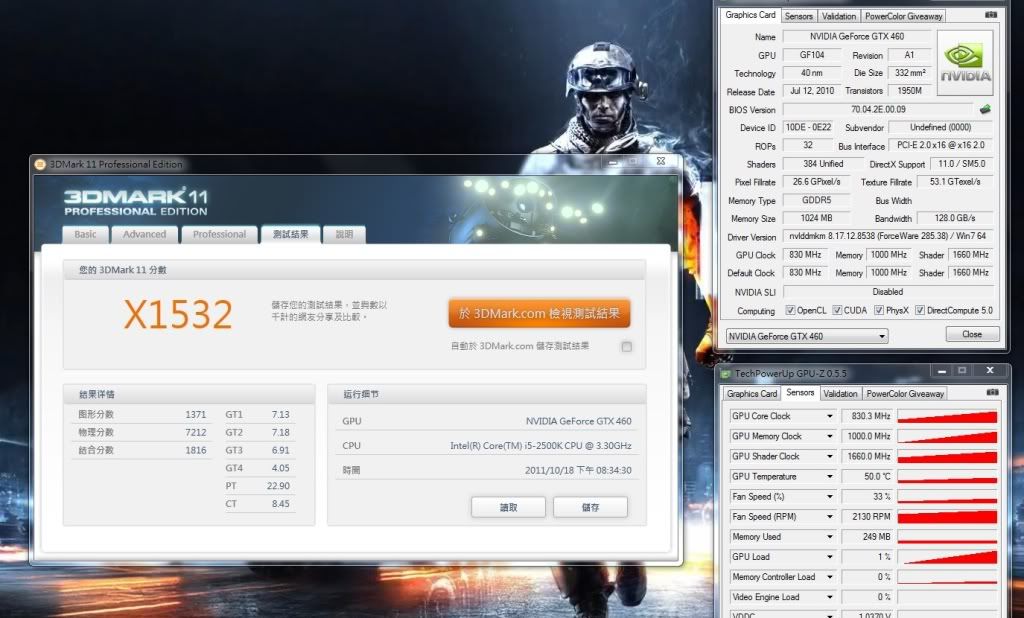The height and width of the screenshot is (618, 1024).
Task: Open the Professional tab in 3DMark 11
Action: point(219,235)
